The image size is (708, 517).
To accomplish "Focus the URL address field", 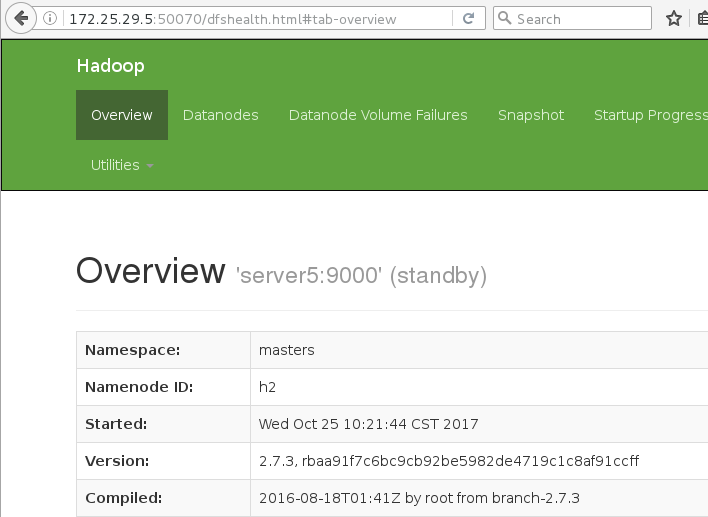I will [x=257, y=19].
